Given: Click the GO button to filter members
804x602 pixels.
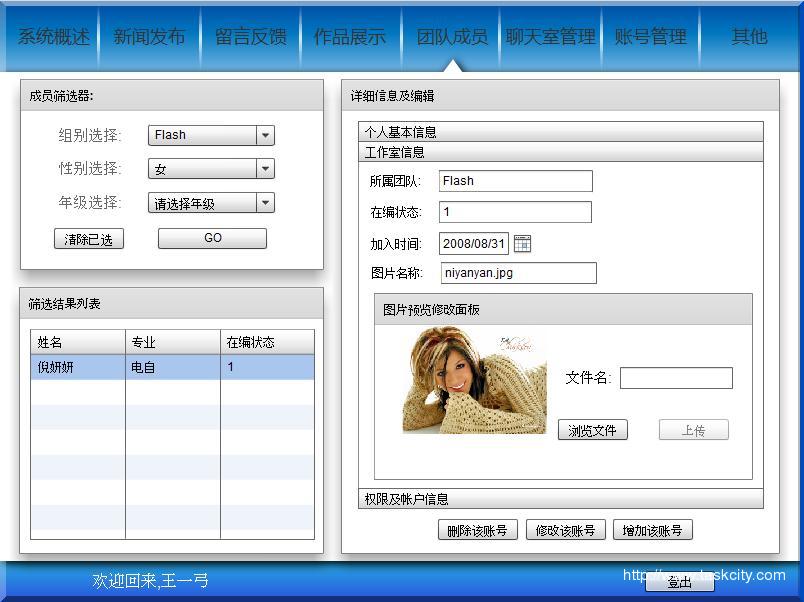Looking at the screenshot, I should [211, 238].
